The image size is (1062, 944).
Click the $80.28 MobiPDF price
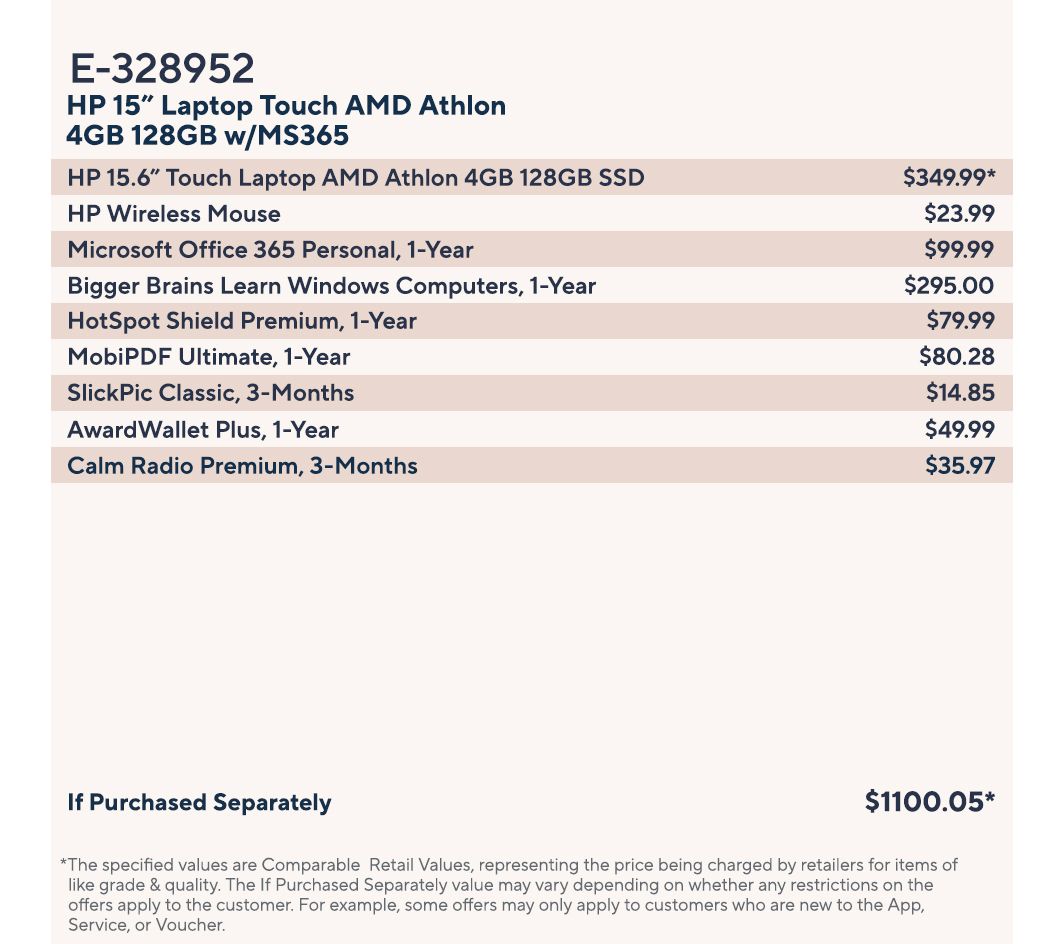957,357
